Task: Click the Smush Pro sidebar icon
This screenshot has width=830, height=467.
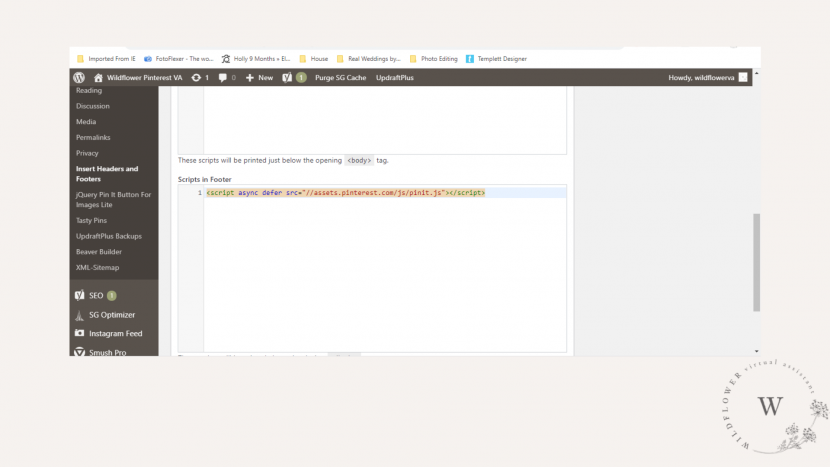Action: [79, 352]
